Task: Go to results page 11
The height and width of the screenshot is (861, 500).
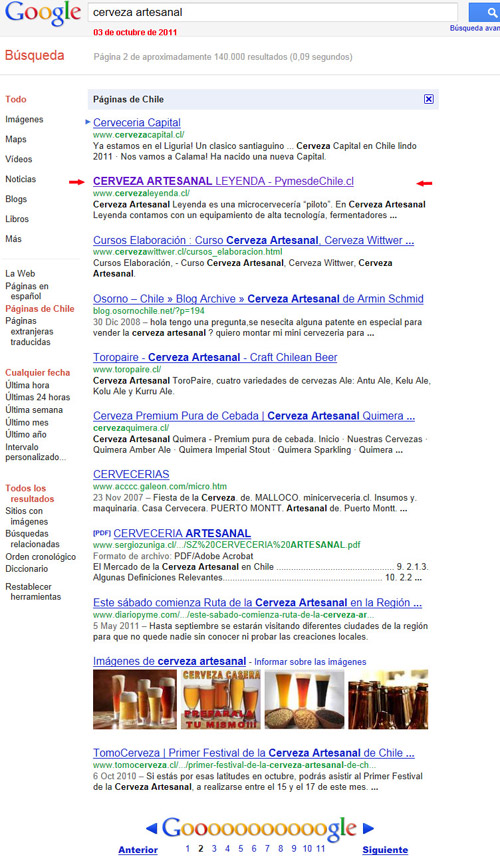Action: tap(321, 849)
